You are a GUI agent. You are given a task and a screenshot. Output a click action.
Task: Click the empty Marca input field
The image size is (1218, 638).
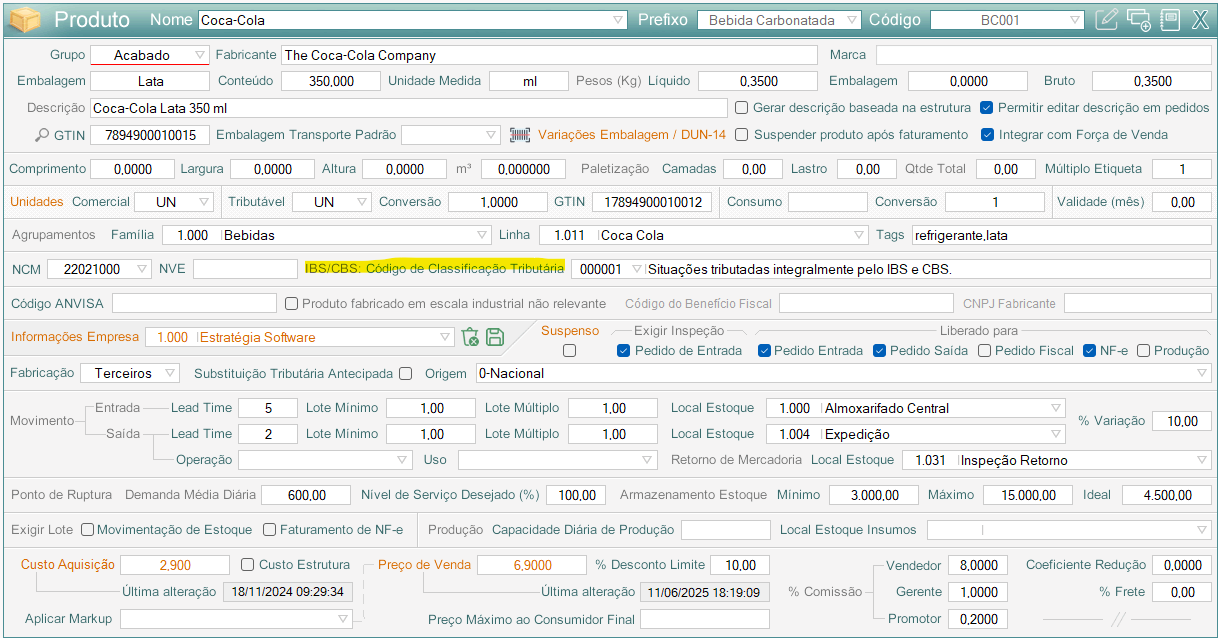(x=1043, y=55)
